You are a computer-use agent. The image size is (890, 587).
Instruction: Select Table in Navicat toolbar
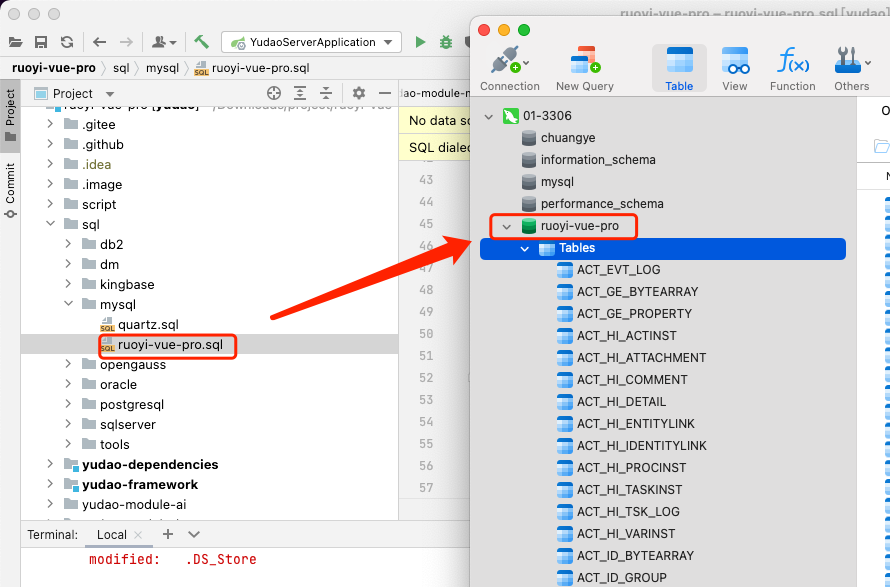point(679,68)
